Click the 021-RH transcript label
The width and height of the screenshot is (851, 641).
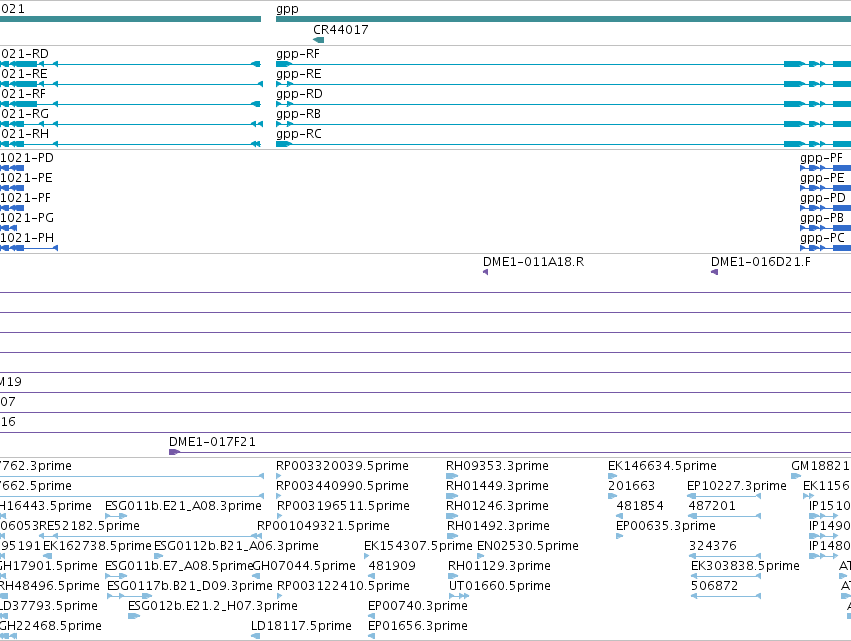(24, 134)
